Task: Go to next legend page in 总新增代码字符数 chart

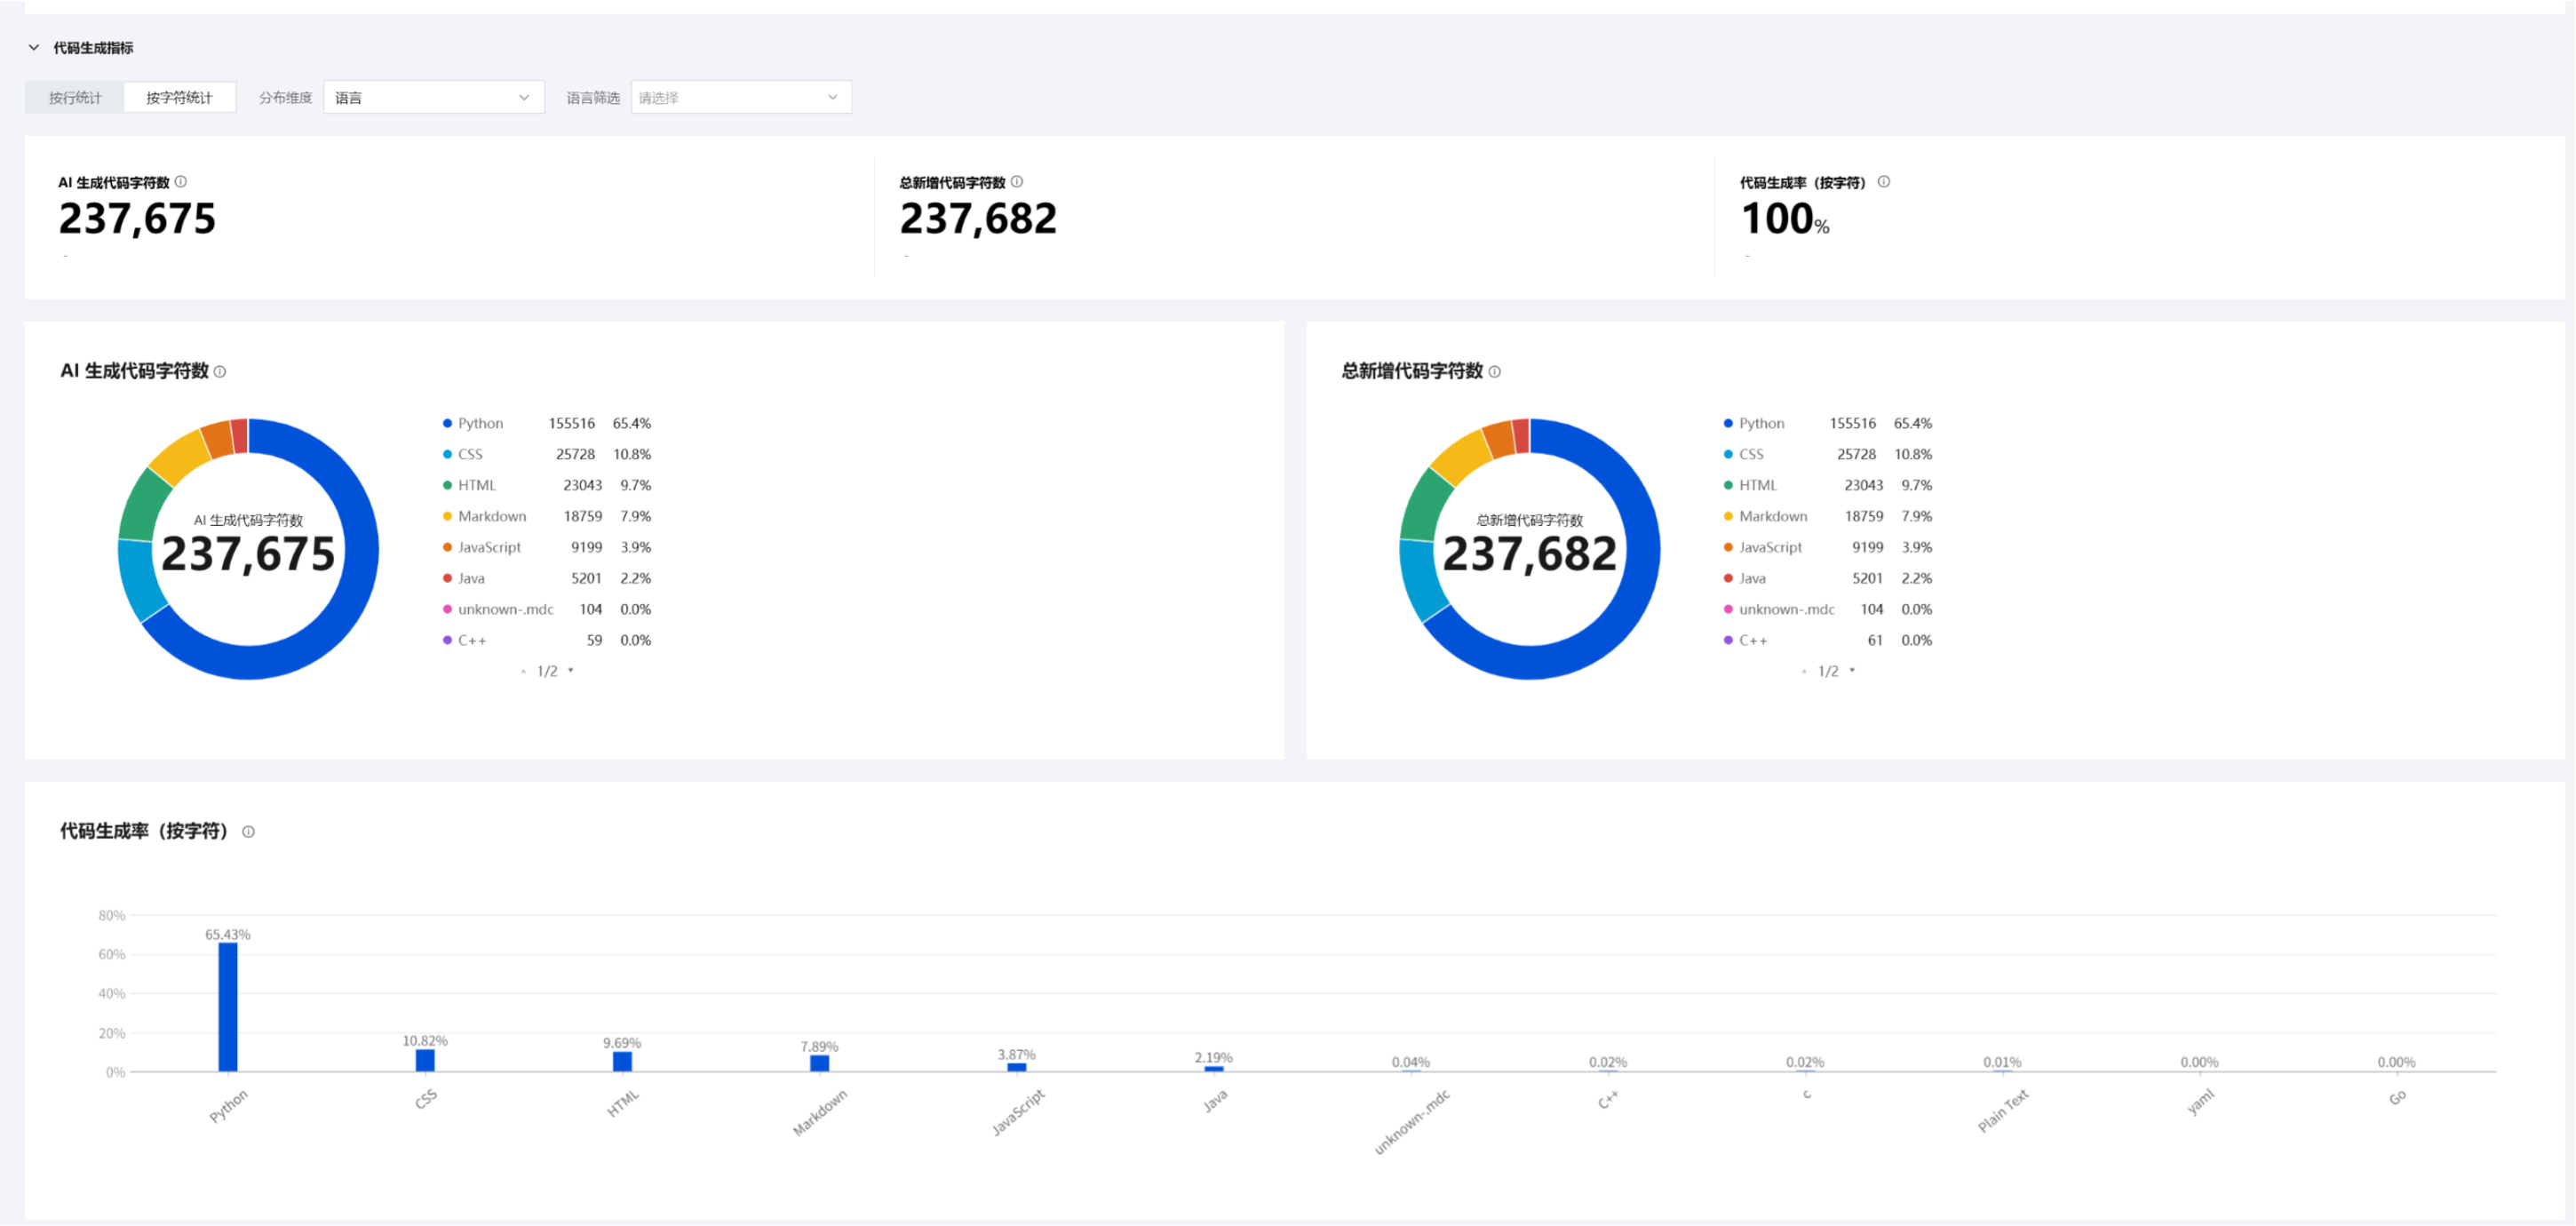Action: point(1852,671)
